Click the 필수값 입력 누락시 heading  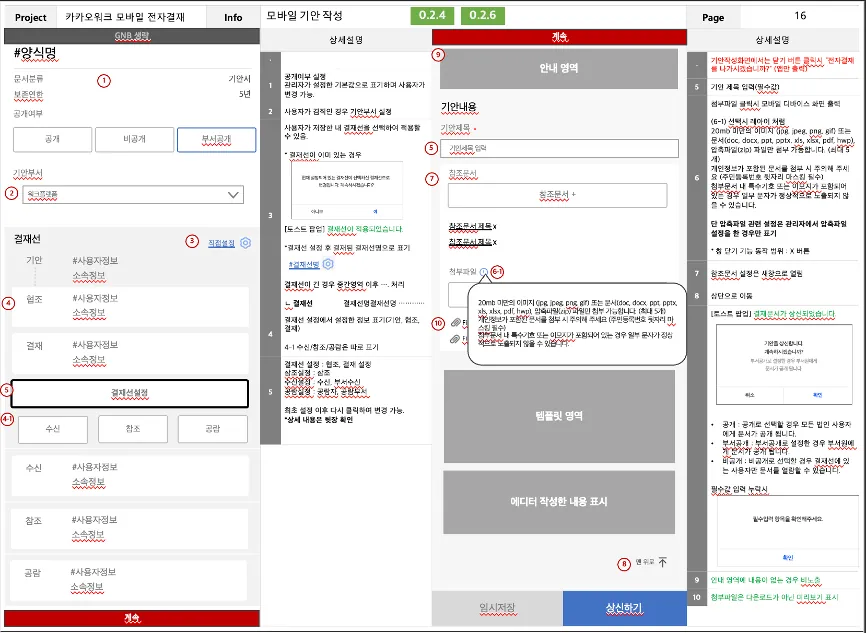[739, 489]
